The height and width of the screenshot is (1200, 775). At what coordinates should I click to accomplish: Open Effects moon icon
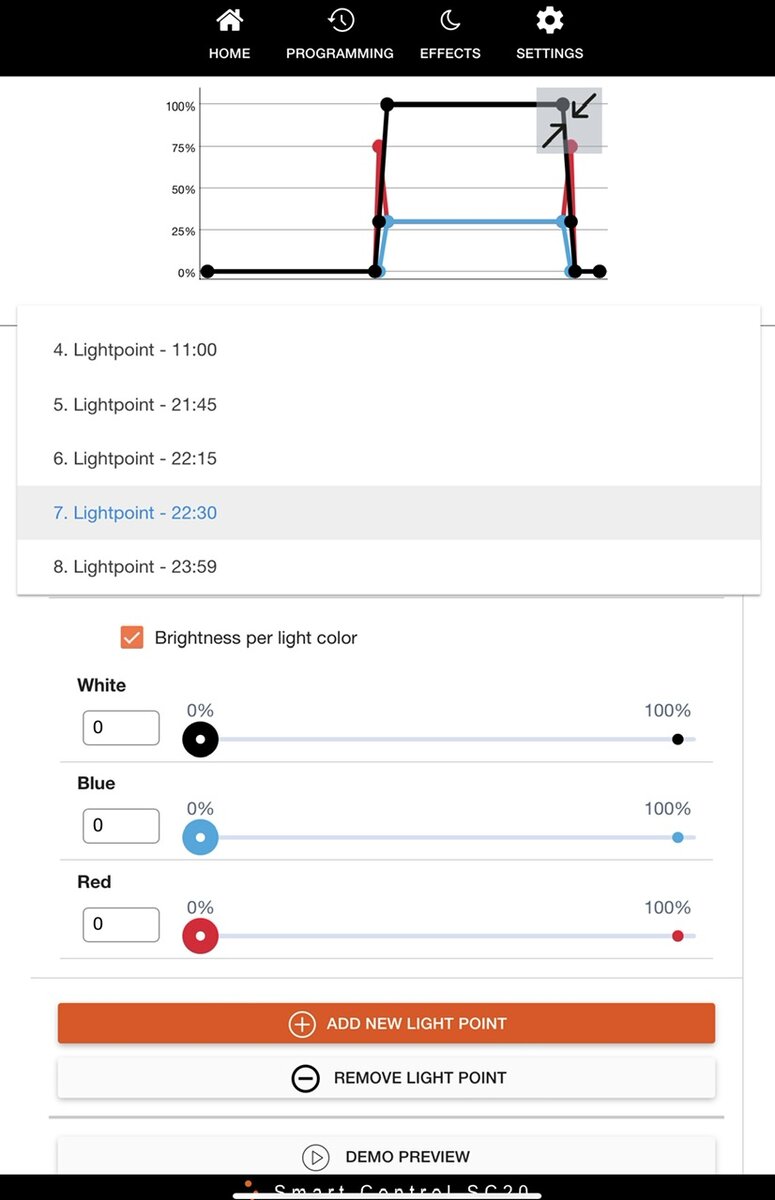(450, 21)
